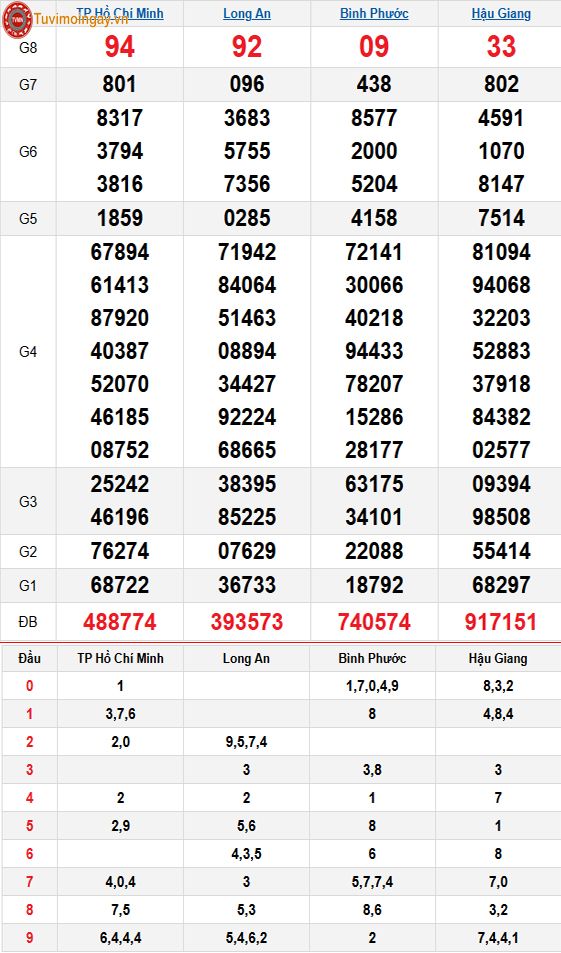Viewport: 561px width, 953px height.
Task: Click the Tuvimoingay.vn round logo icon
Action: point(17,19)
